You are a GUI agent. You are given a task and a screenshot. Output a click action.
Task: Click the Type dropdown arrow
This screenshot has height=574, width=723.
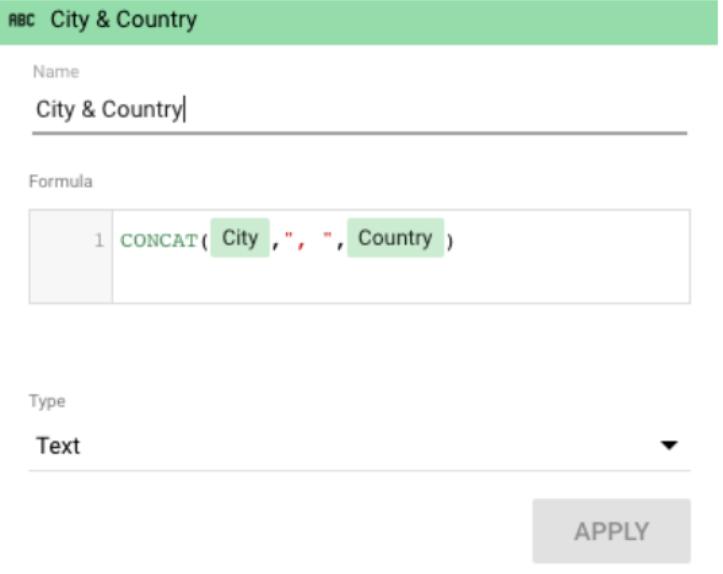(669, 446)
